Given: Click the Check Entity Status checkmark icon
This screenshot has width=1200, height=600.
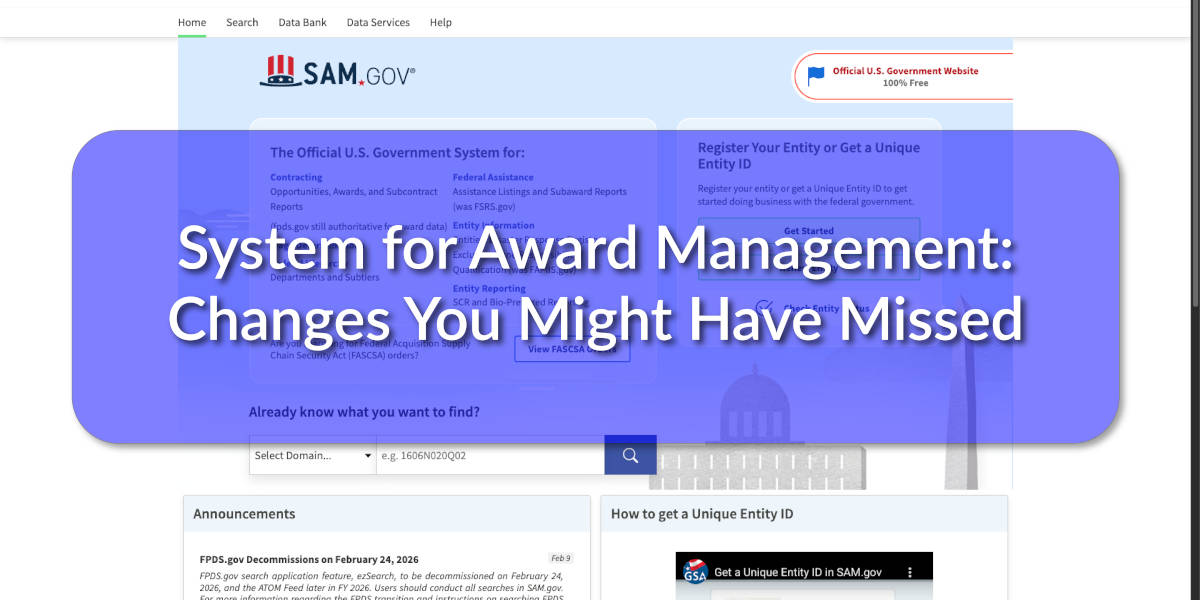Looking at the screenshot, I should (765, 308).
